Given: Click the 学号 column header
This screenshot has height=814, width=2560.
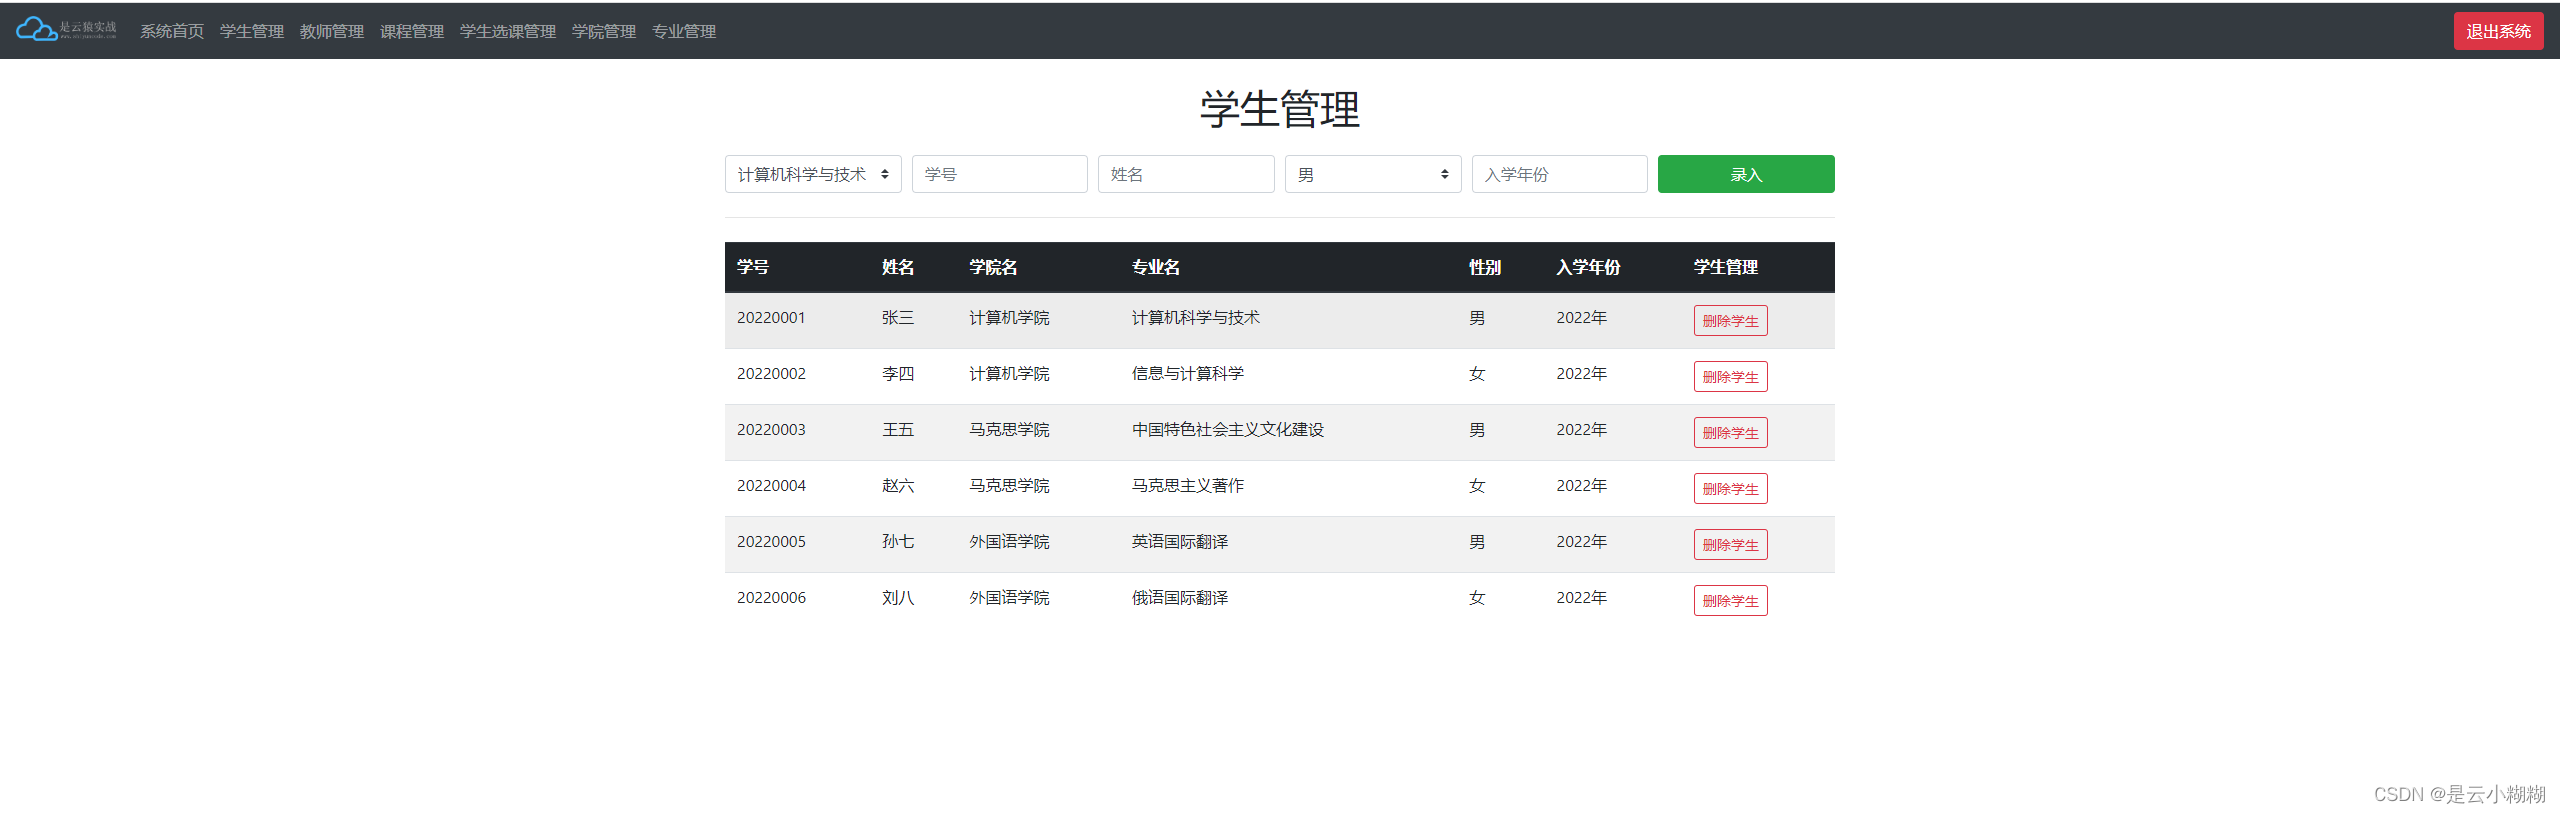Looking at the screenshot, I should pyautogui.click(x=753, y=267).
